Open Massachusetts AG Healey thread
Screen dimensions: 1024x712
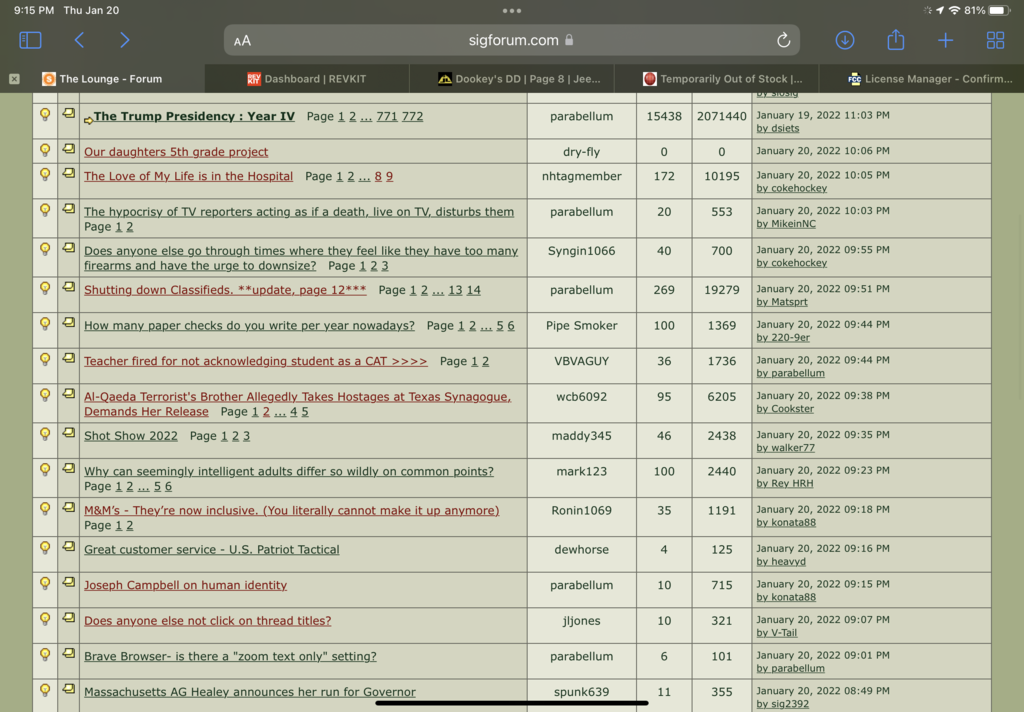coord(249,692)
